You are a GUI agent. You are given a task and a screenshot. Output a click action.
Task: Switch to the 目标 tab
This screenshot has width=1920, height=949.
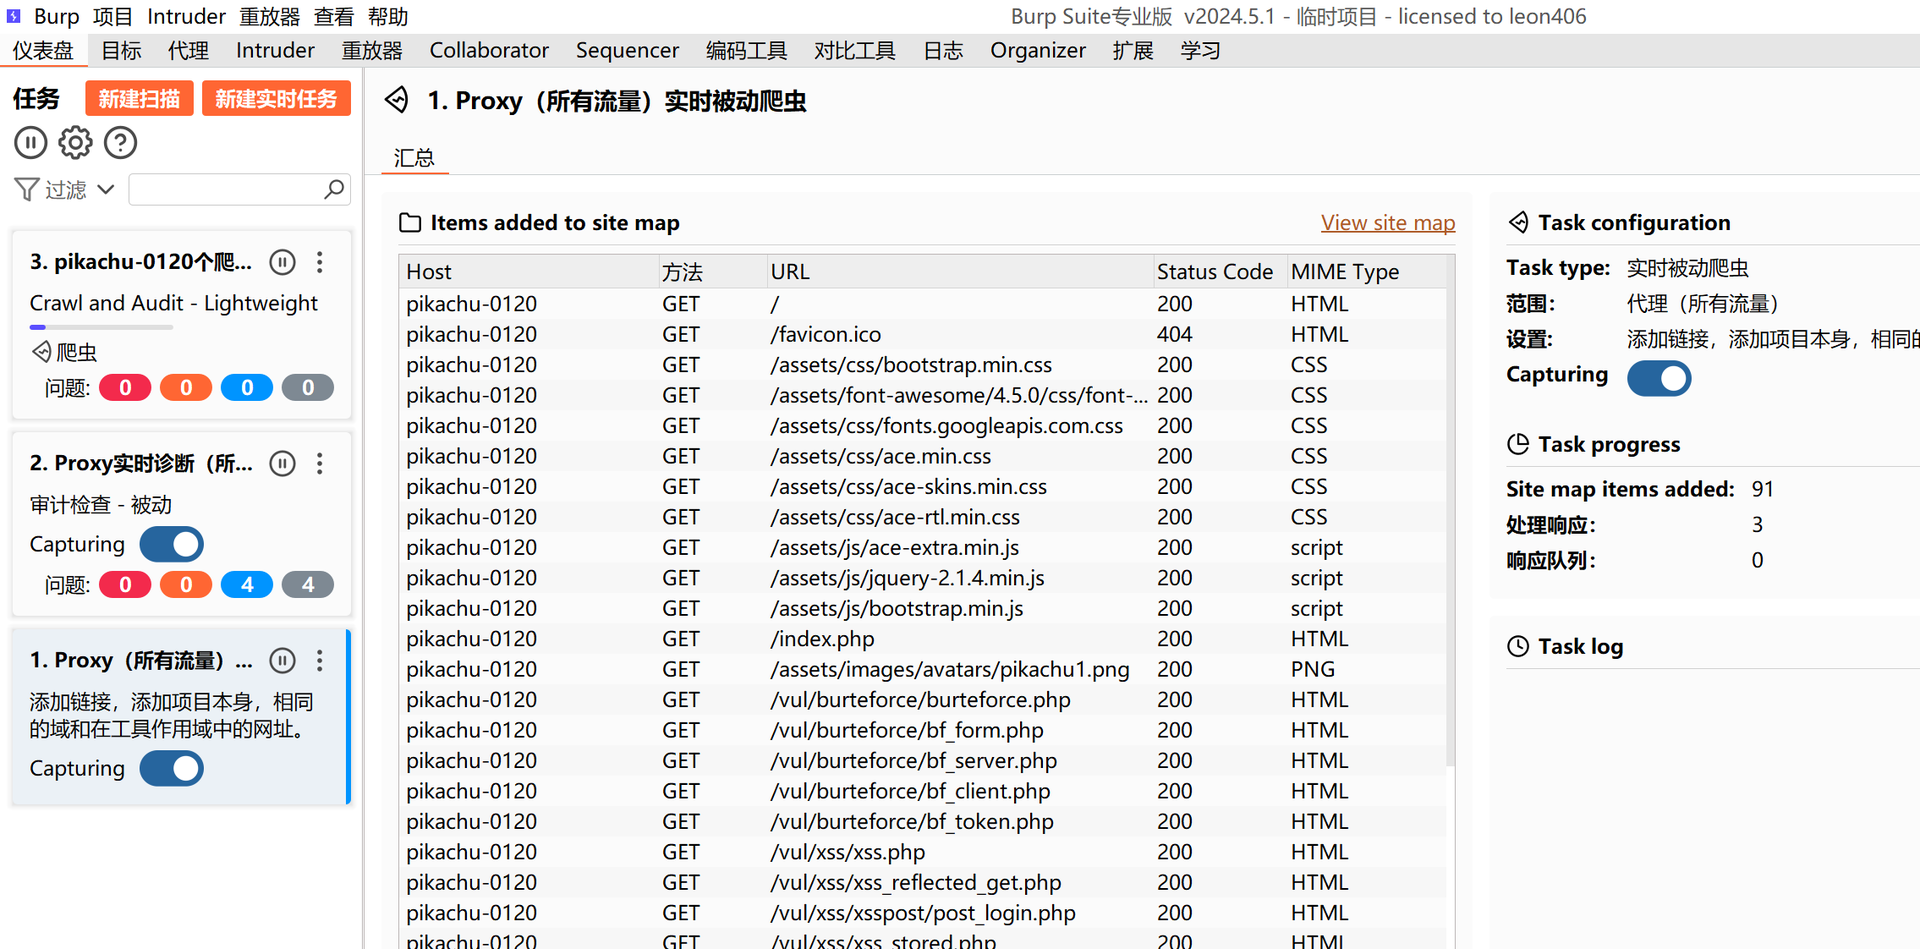[121, 50]
